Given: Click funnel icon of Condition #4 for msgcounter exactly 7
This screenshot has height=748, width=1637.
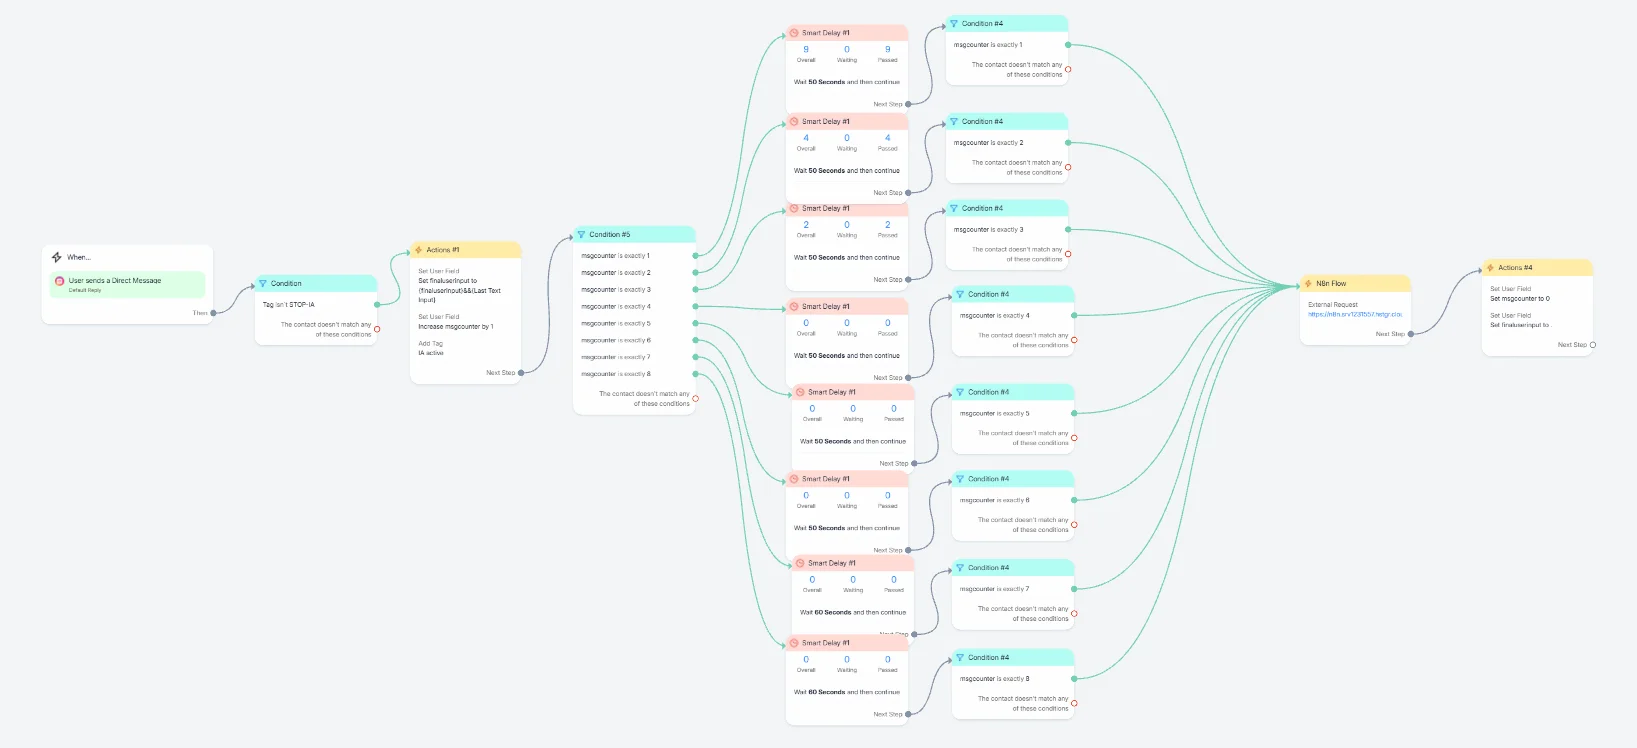Looking at the screenshot, I should point(960,568).
